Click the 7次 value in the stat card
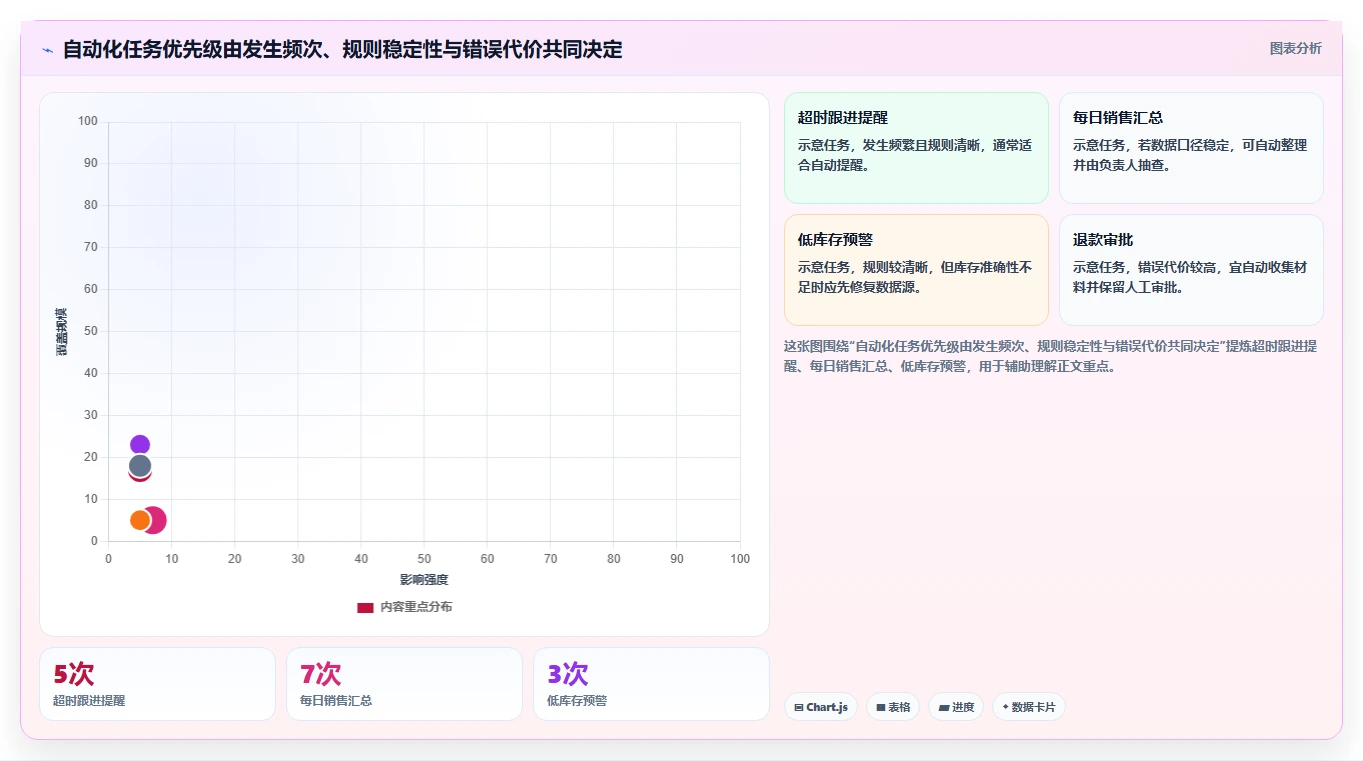 (321, 674)
